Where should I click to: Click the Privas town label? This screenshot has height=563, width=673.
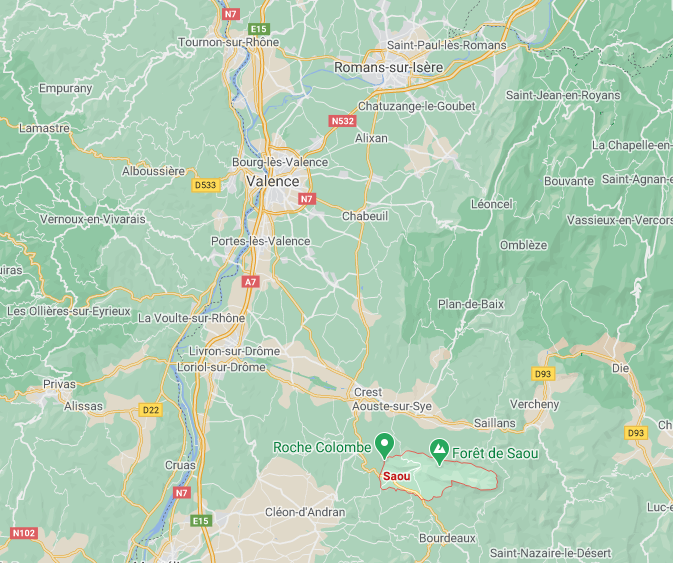click(x=59, y=384)
